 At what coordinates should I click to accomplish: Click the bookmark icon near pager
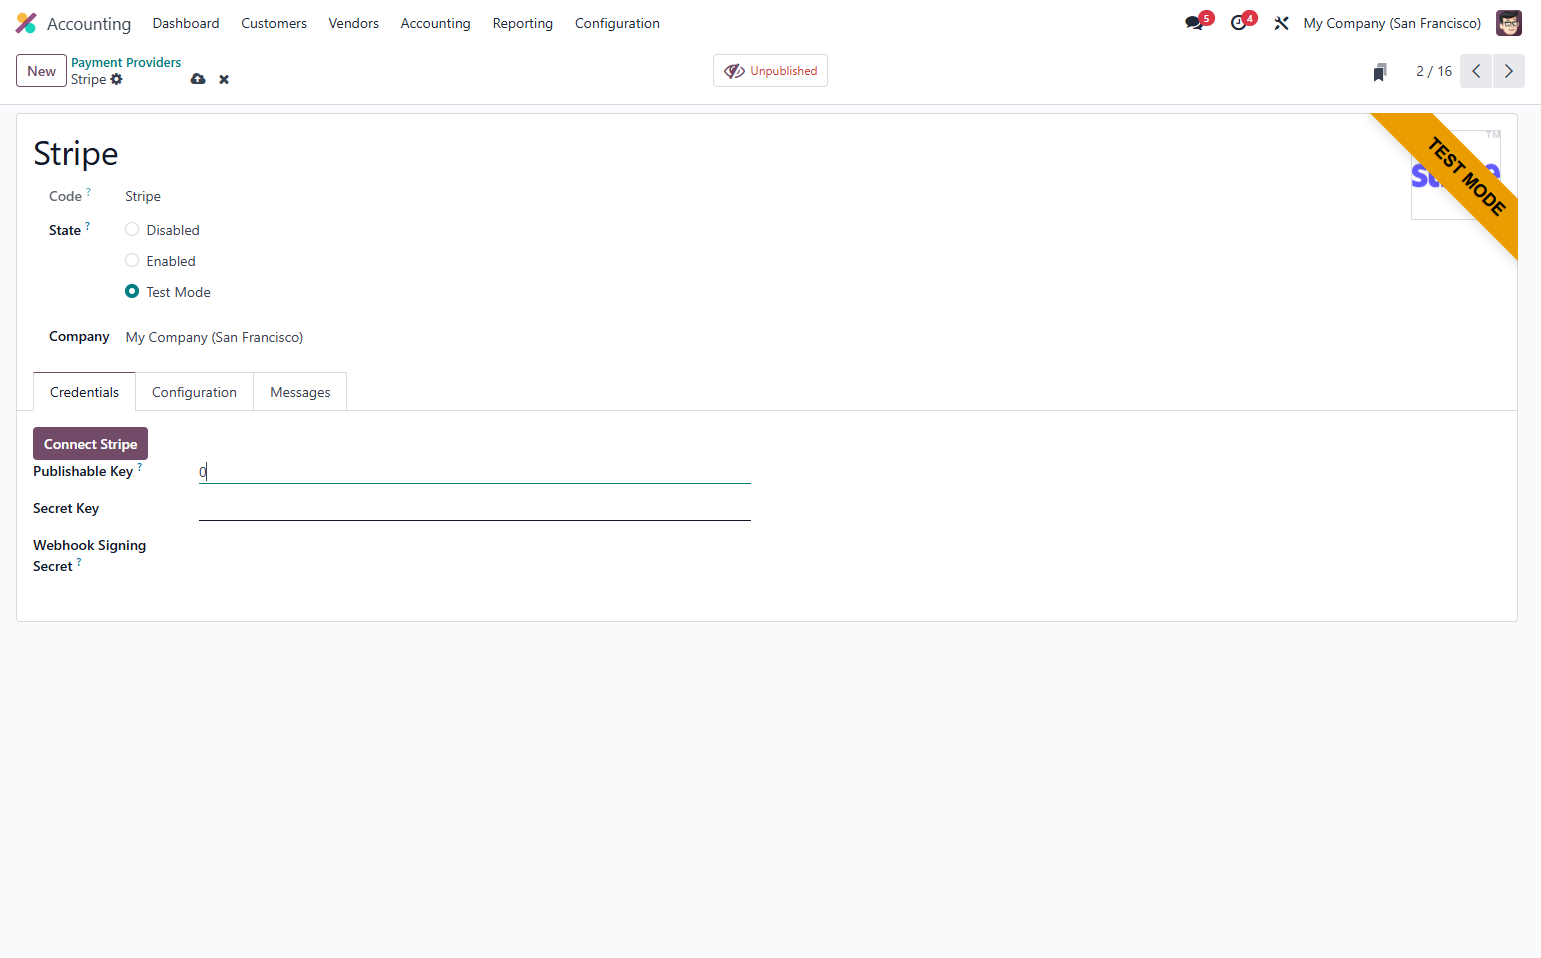click(1380, 72)
